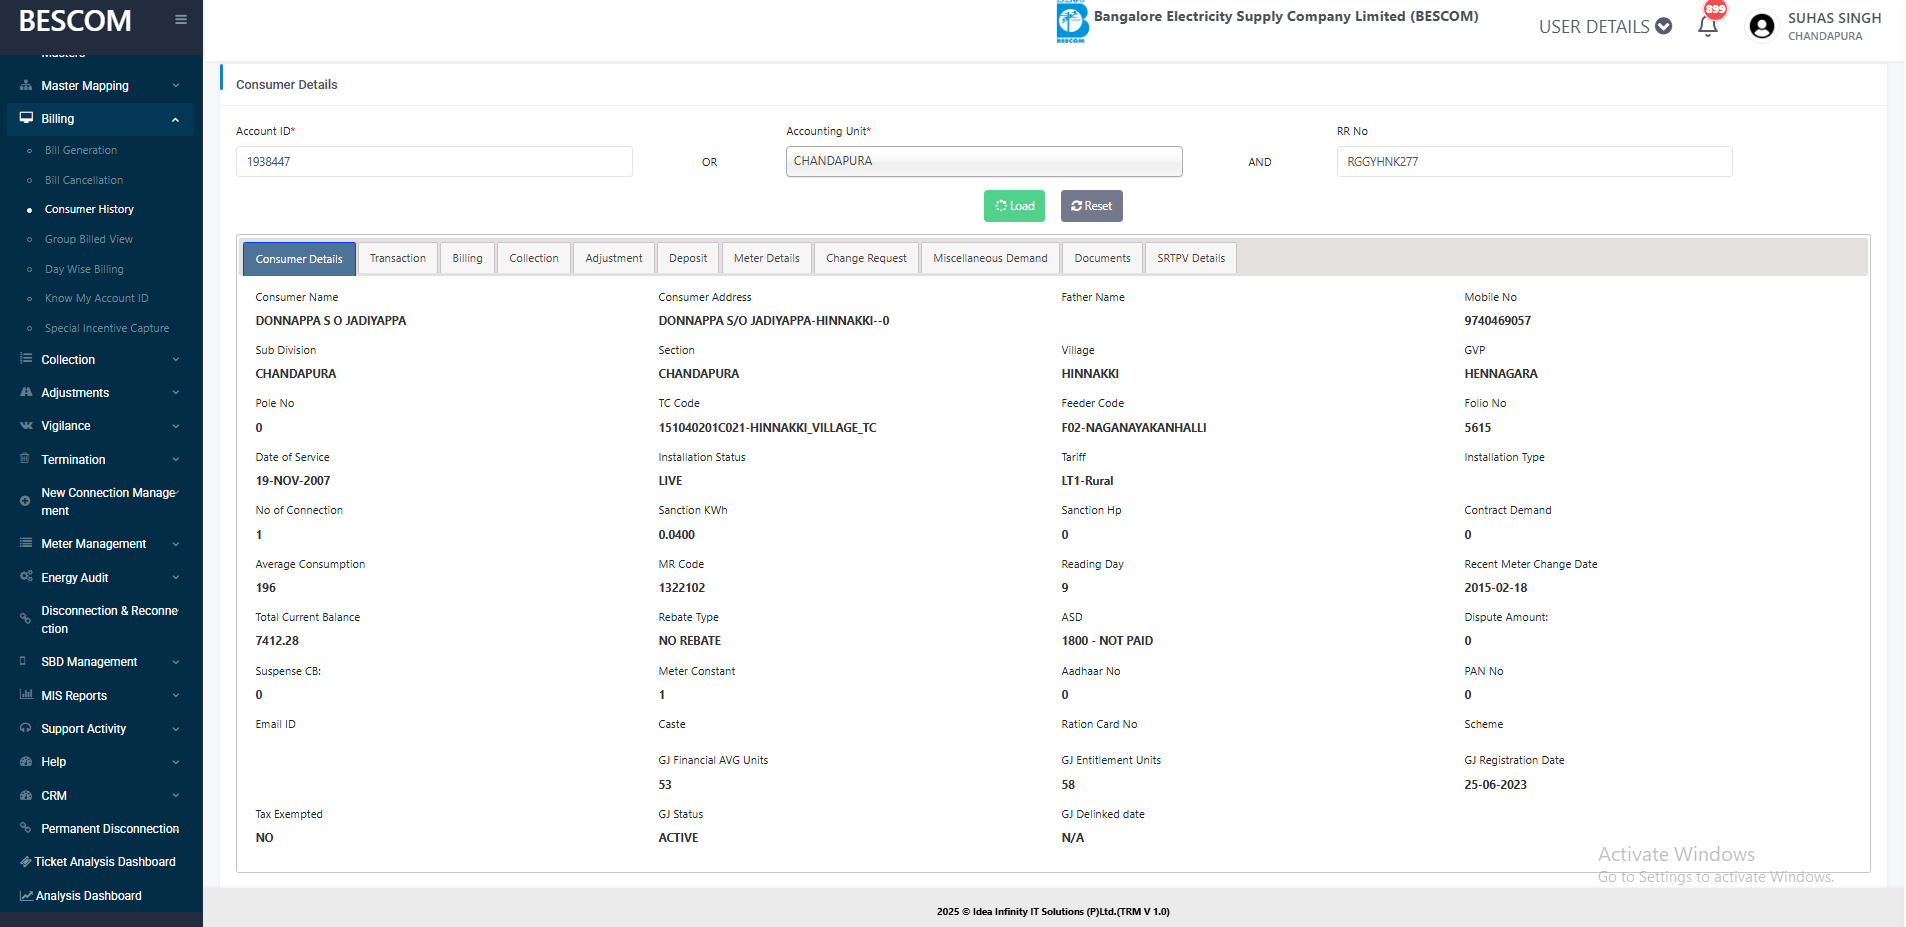This screenshot has width=1906, height=927.
Task: Click the CRM sidebar icon
Action: (26, 795)
